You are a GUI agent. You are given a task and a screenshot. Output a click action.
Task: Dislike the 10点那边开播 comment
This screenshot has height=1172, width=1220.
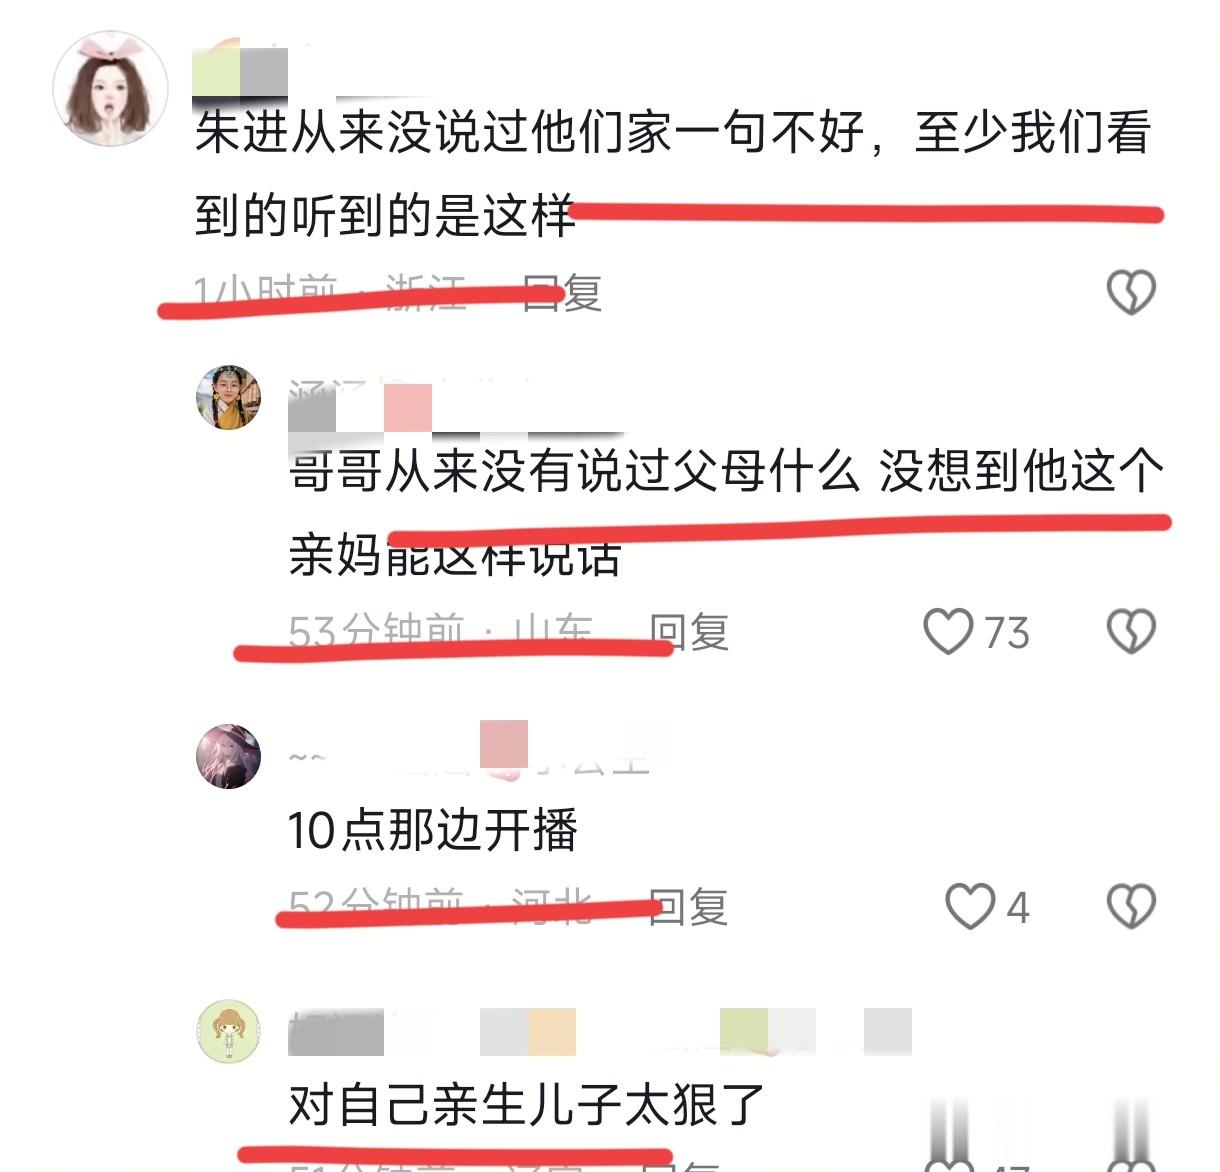click(x=1131, y=906)
